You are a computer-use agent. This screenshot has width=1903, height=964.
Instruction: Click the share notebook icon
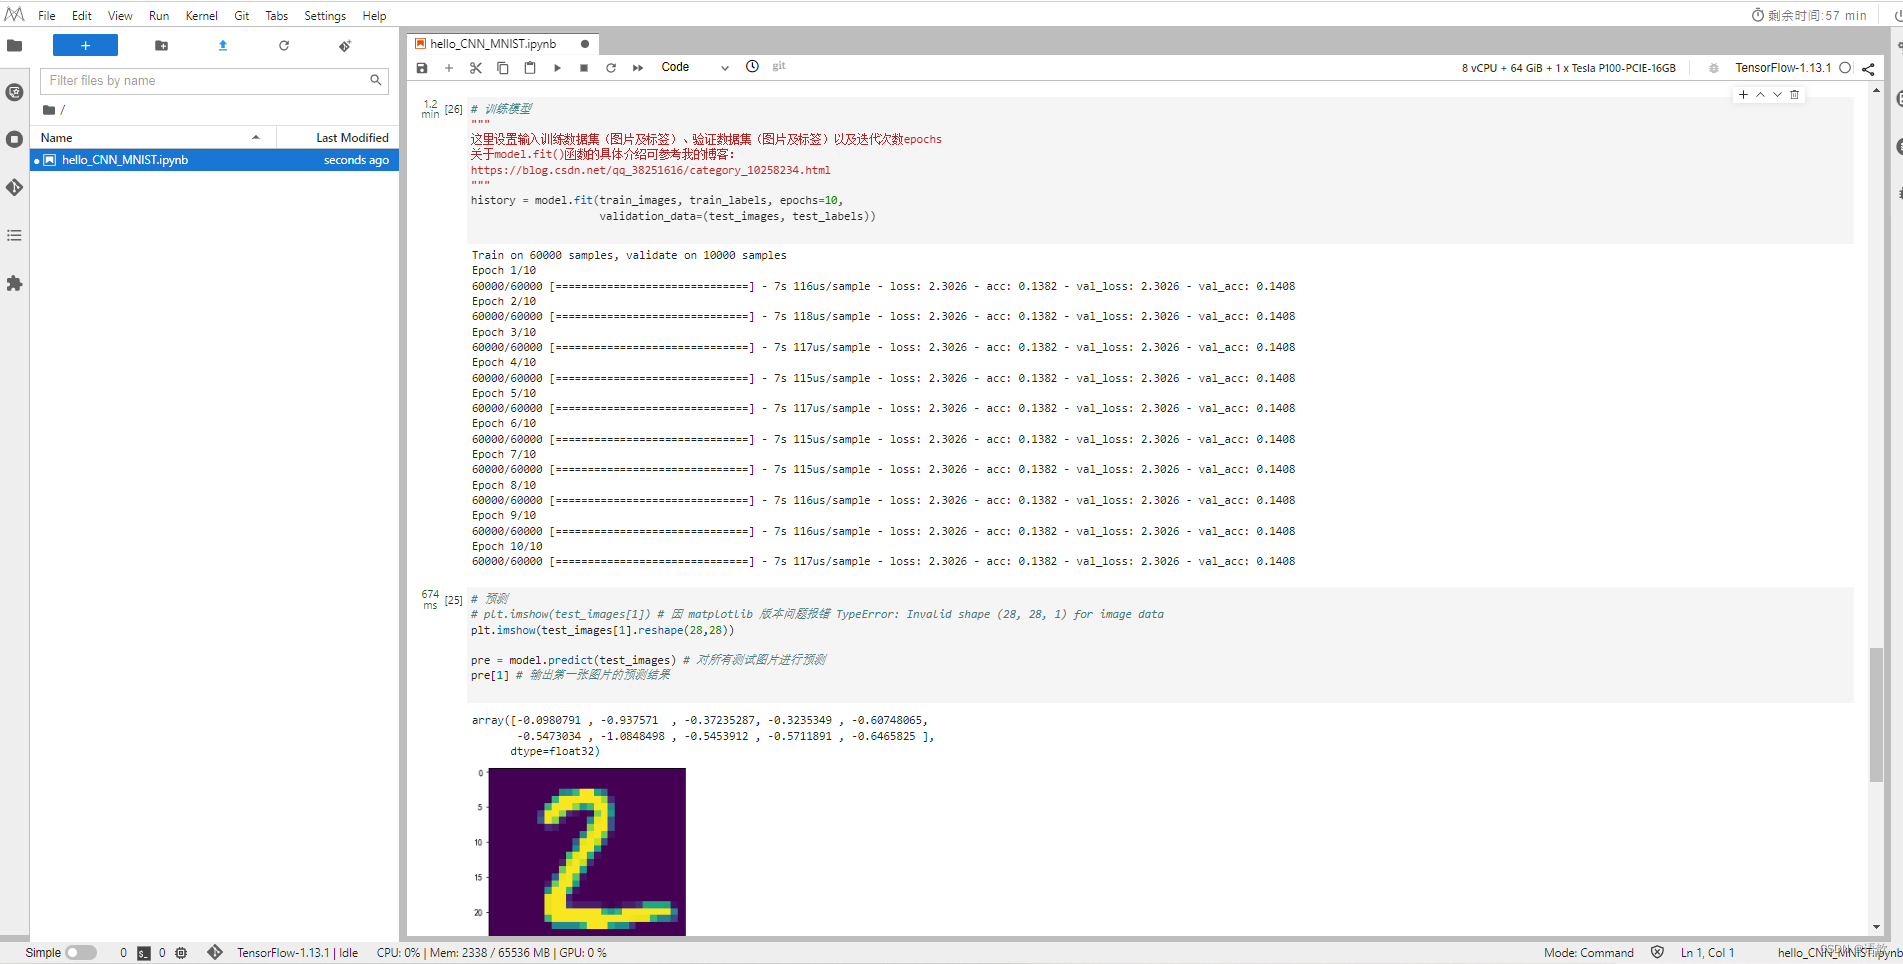point(1868,69)
